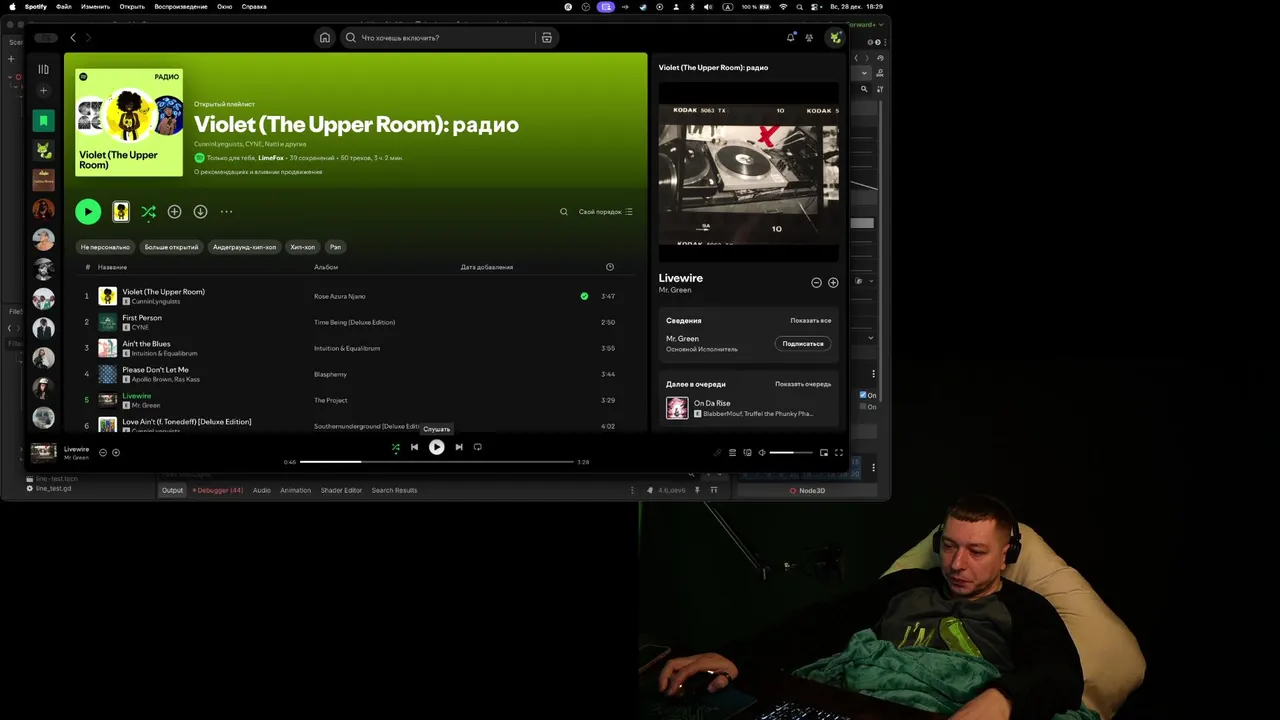The image size is (1280, 720).
Task: Click play button in bottom player
Action: pos(437,447)
